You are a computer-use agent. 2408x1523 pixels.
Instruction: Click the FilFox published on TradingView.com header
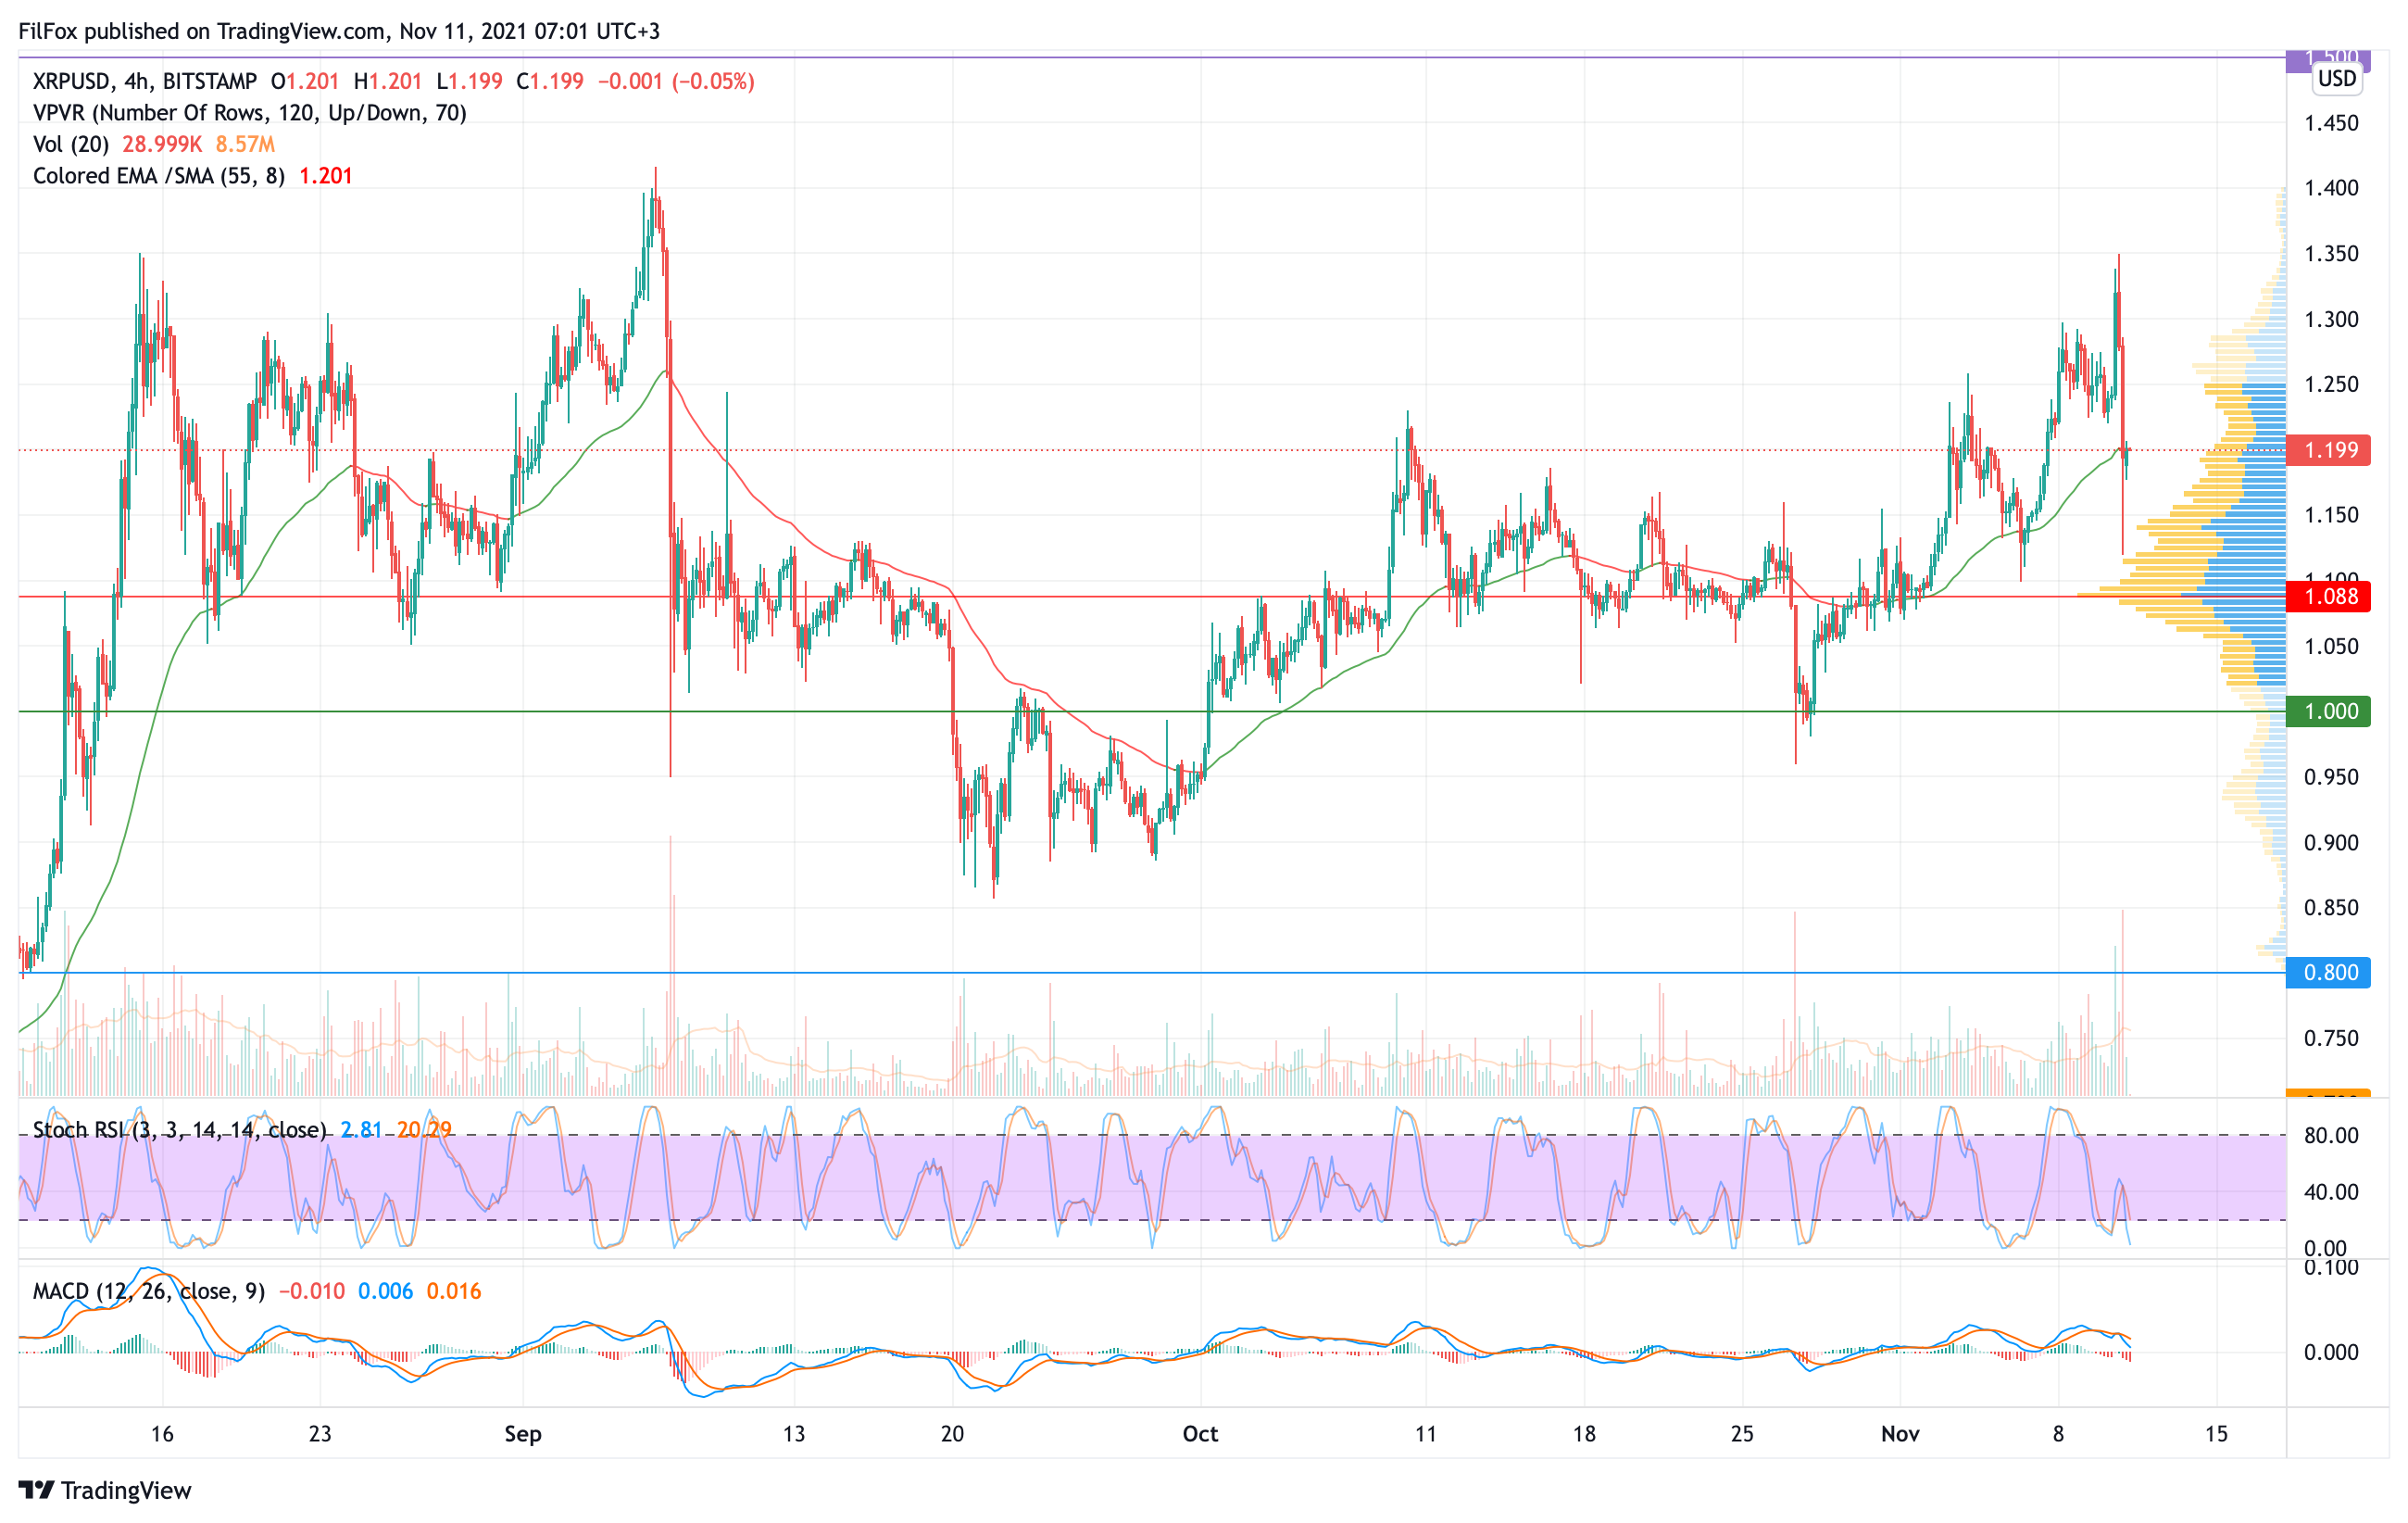coord(339,31)
